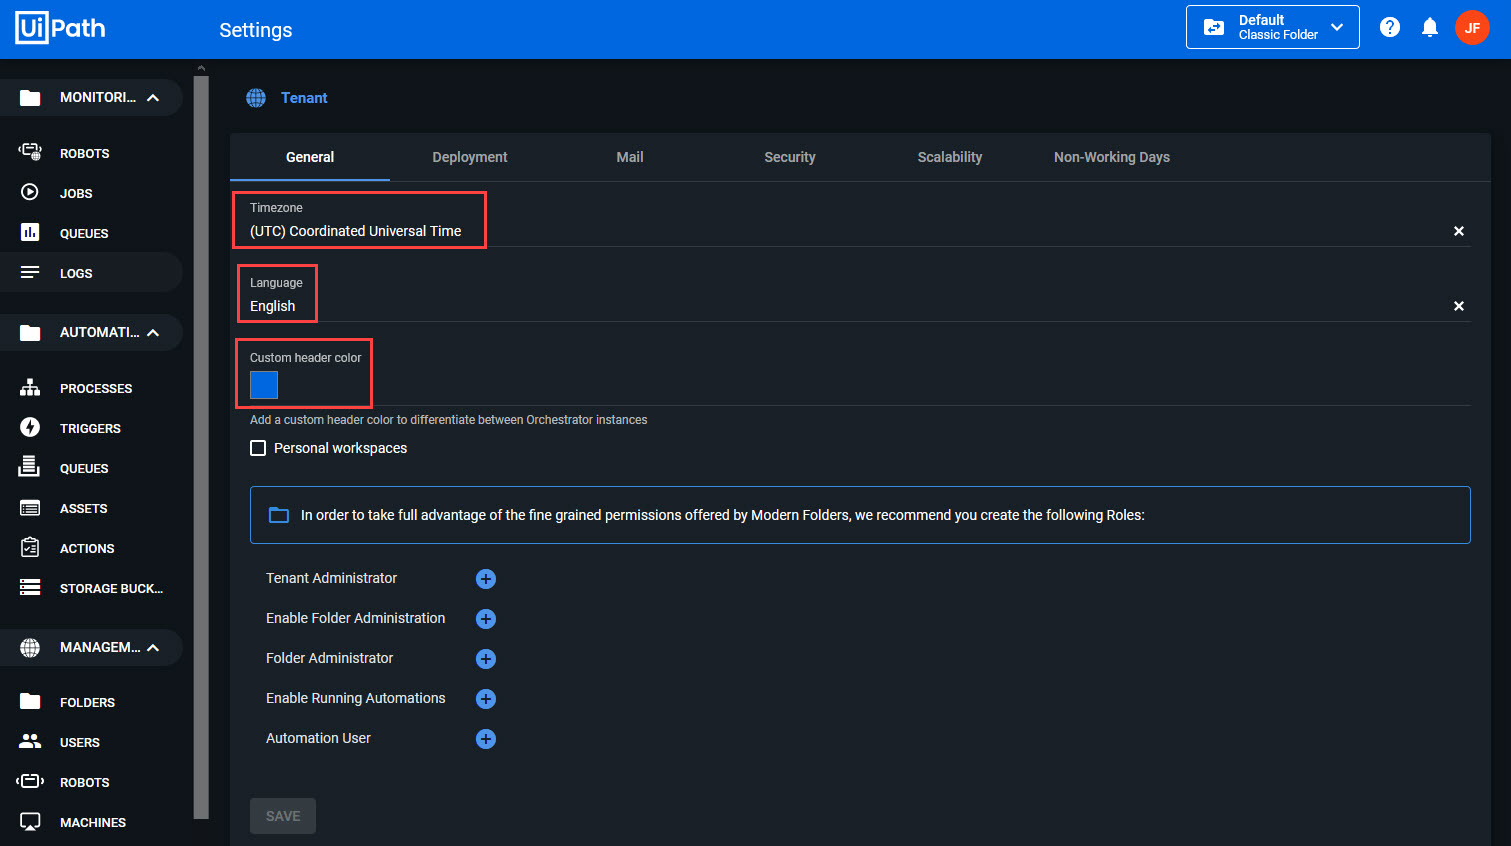
Task: Switch to the Non-Working Days tab
Action: tap(1112, 157)
